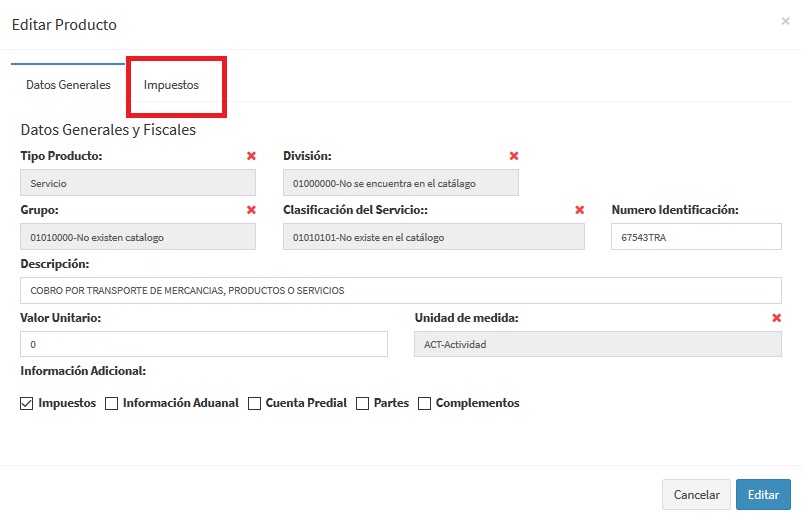This screenshot has width=803, height=520.
Task: Uncheck the Impuestos checkbox
Action: click(27, 403)
